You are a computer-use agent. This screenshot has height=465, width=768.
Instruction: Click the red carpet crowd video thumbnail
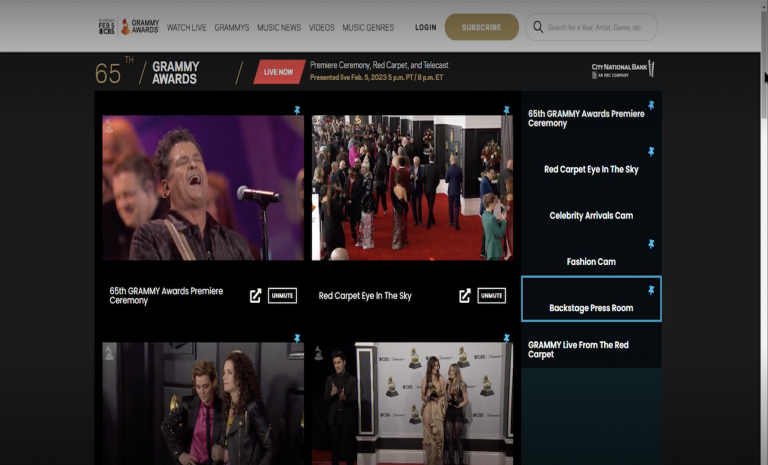pyautogui.click(x=412, y=188)
